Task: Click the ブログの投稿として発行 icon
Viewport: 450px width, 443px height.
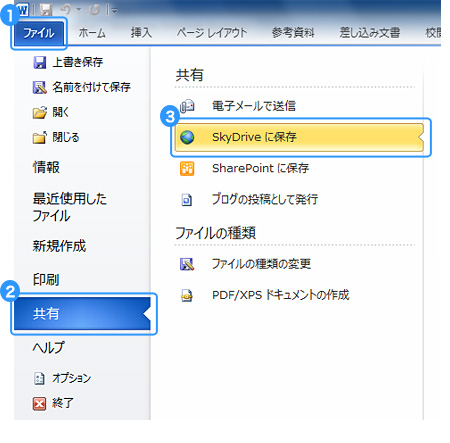Action: tap(187, 200)
